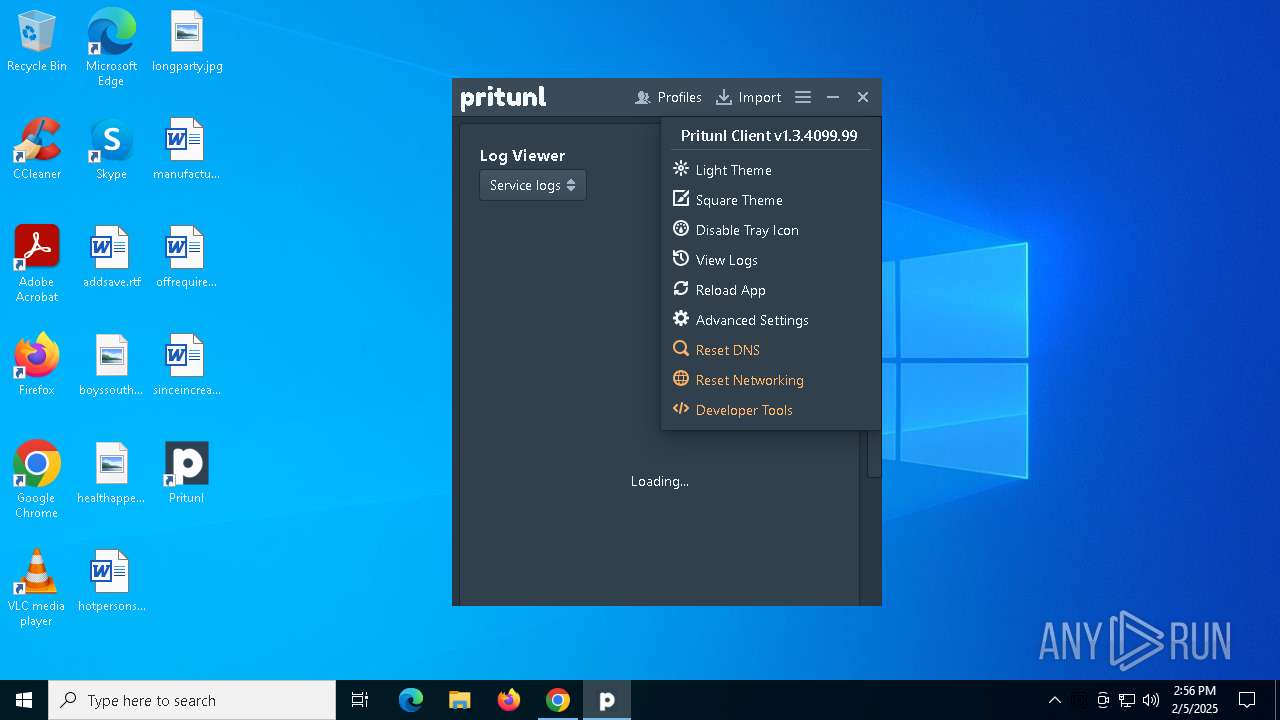Select the boyssouth... image file icon

tap(111, 366)
